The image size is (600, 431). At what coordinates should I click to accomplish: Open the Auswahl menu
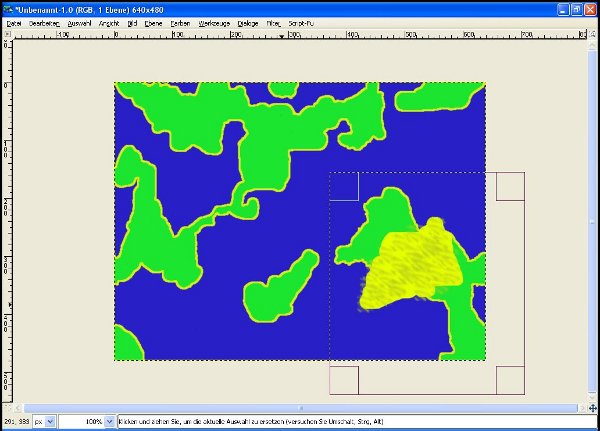pos(79,23)
